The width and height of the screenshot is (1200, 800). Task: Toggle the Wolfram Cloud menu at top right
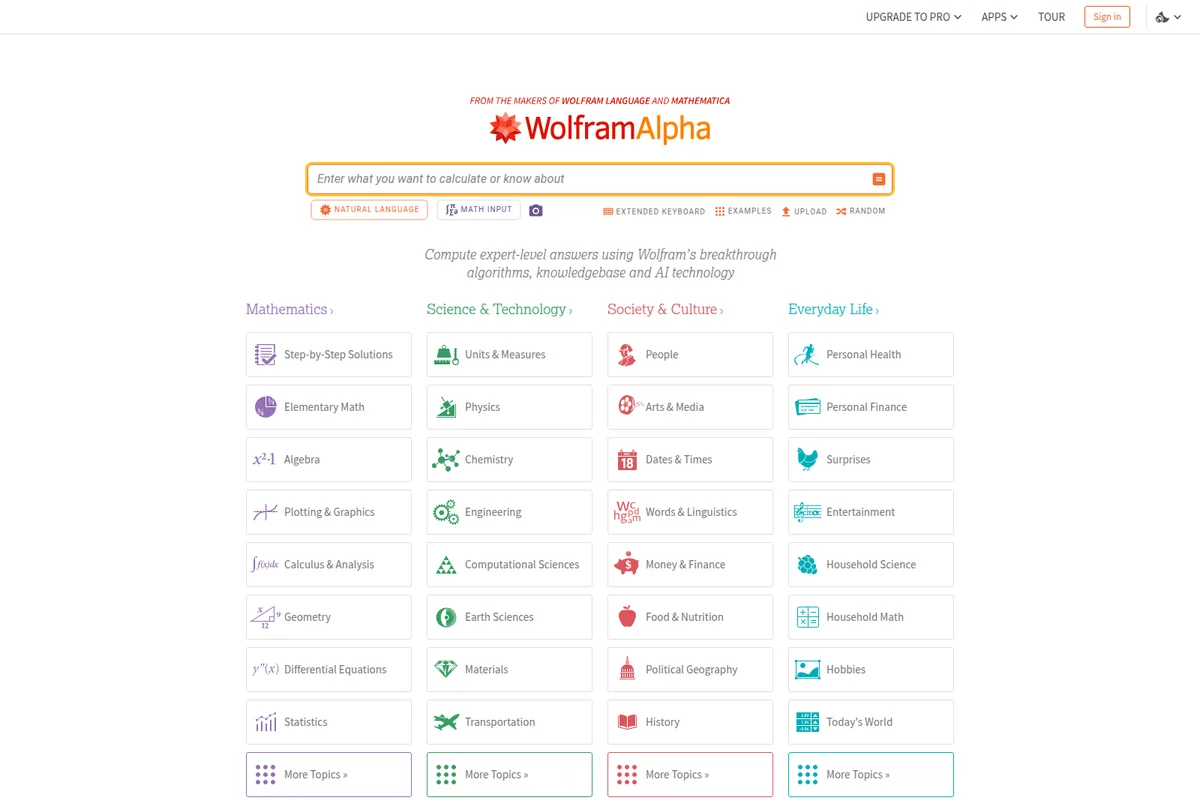[x=1167, y=16]
